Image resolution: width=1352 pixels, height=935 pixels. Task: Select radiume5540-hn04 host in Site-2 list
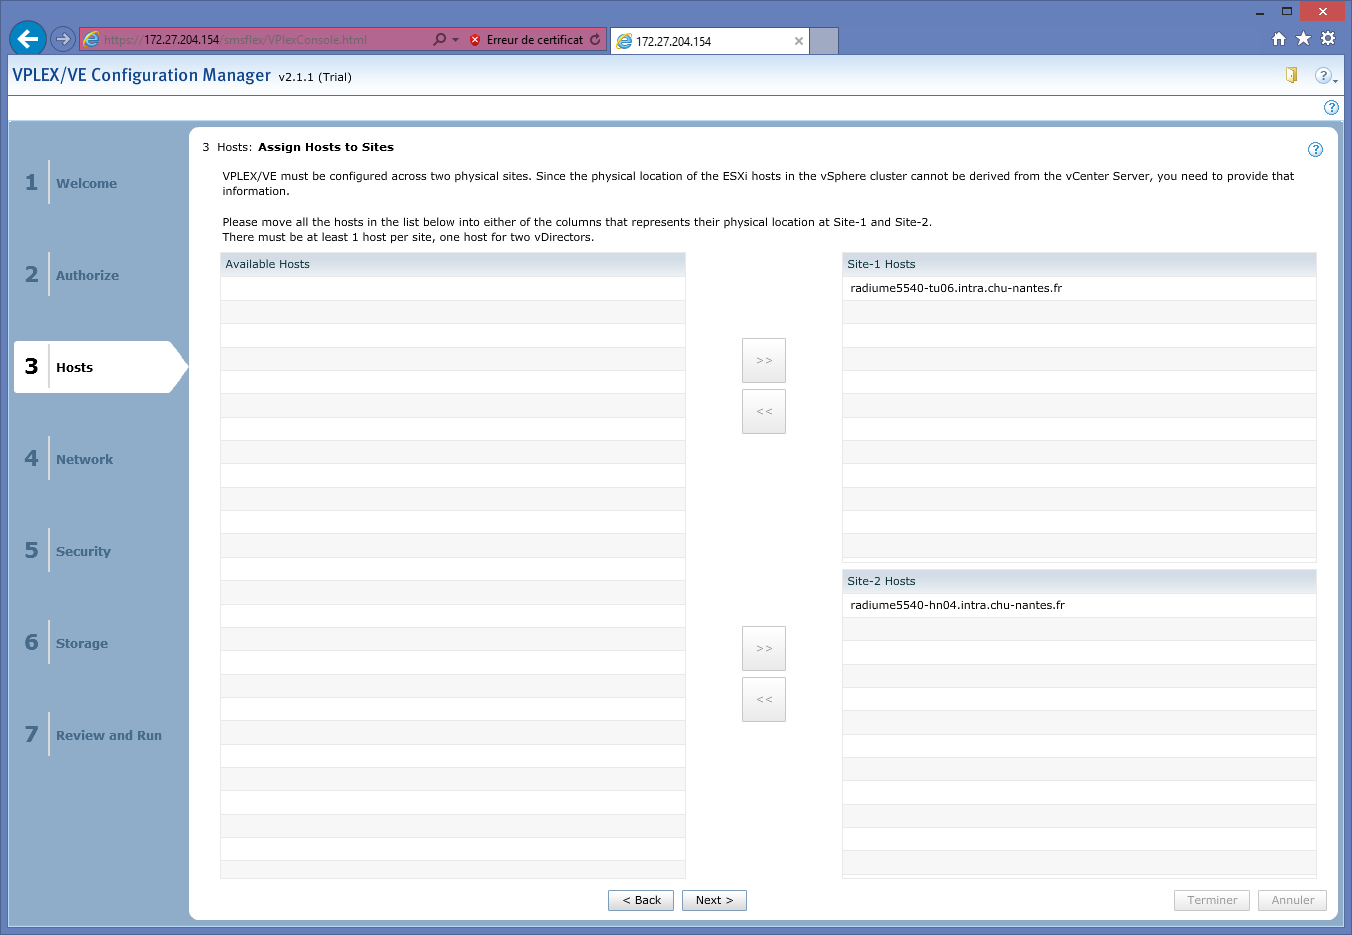point(957,605)
